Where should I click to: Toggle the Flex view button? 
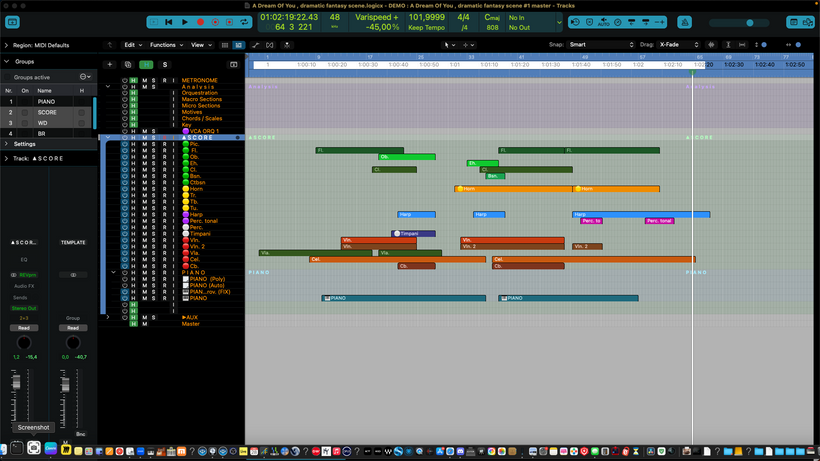coord(270,45)
